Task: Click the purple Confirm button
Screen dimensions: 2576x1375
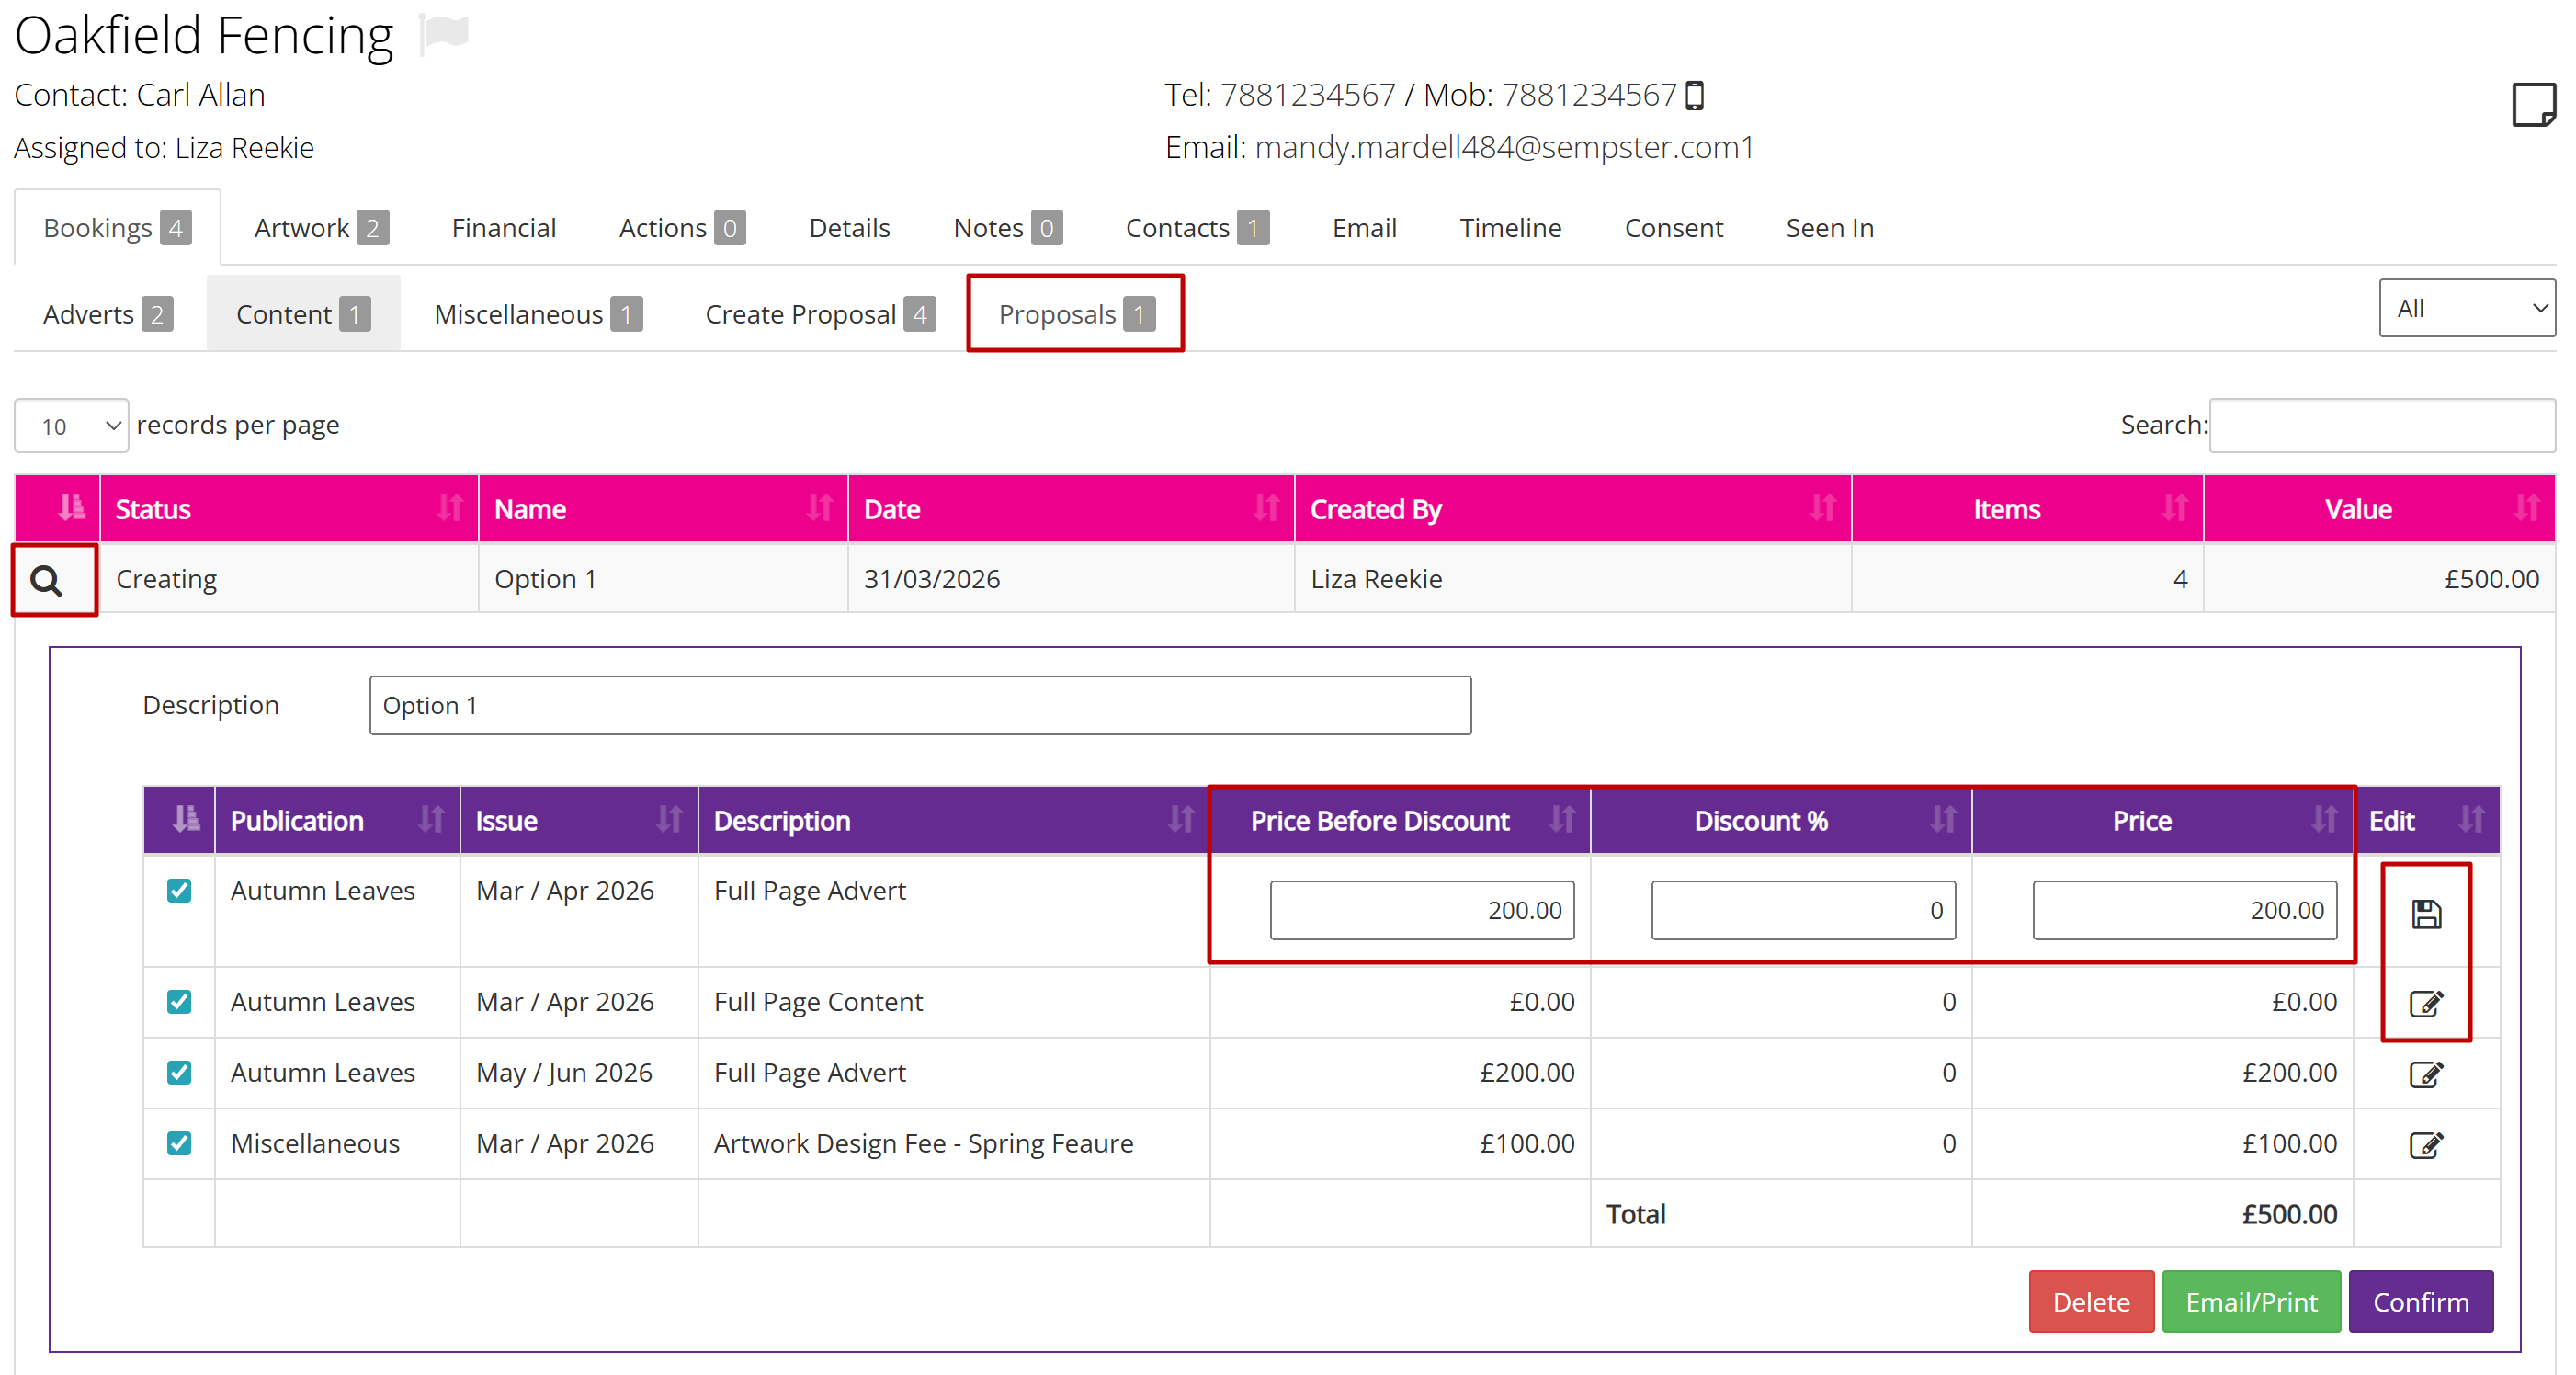Action: tap(2420, 1301)
